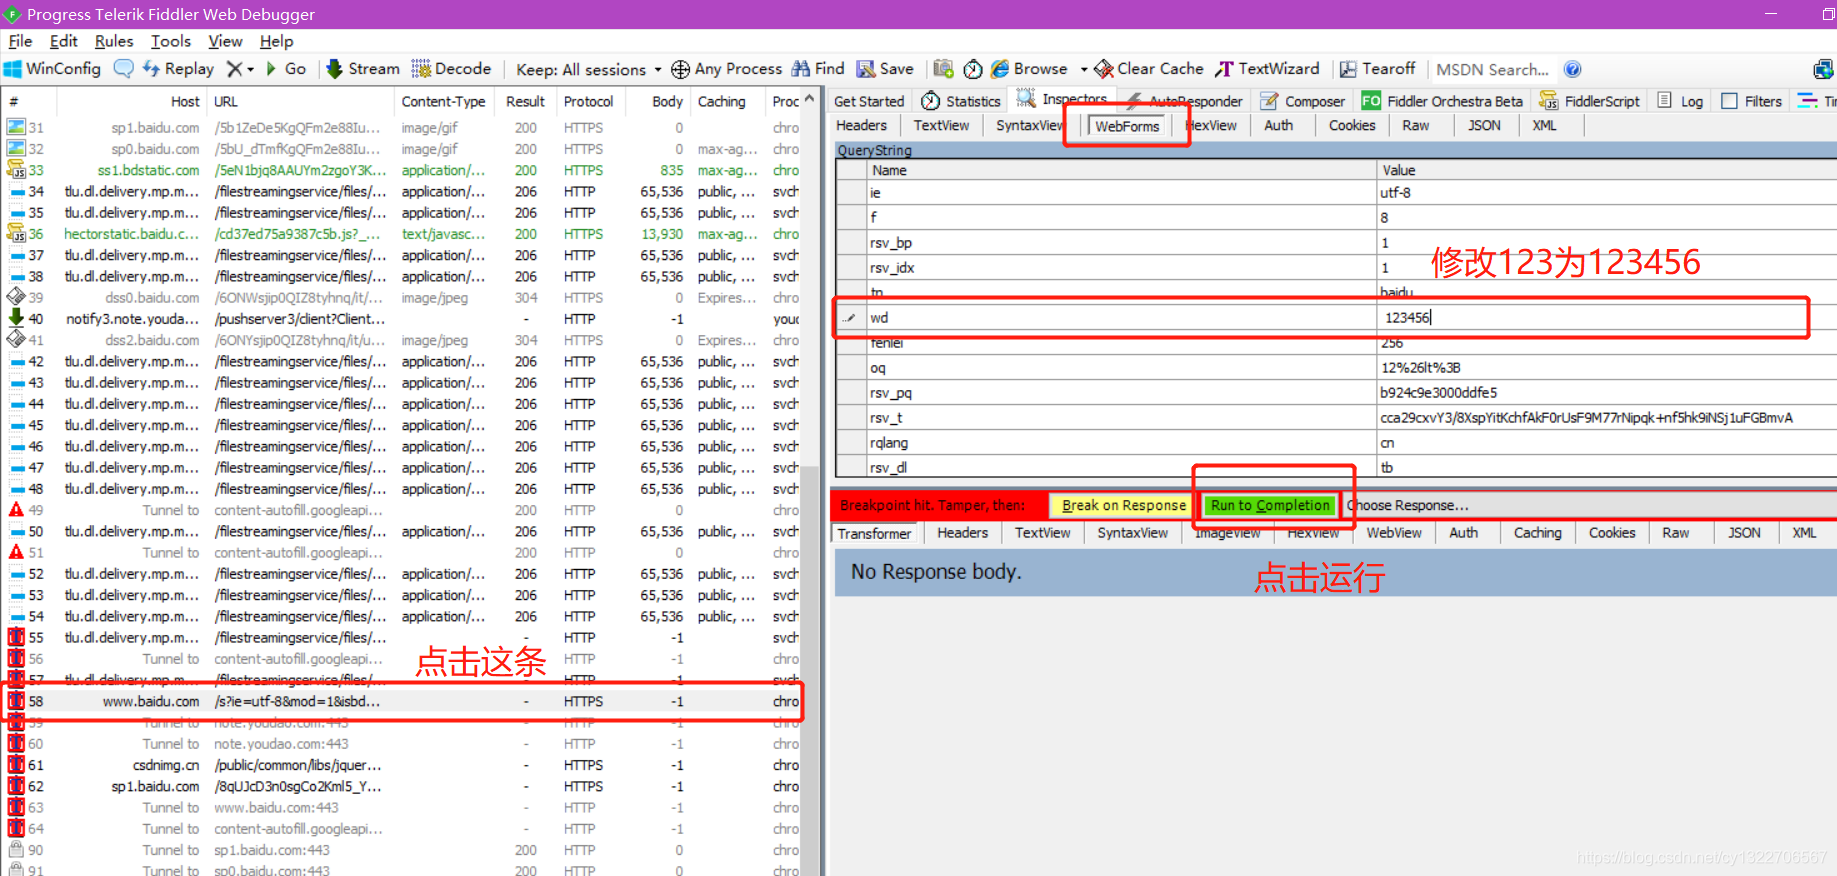Click Run to Completion button
This screenshot has height=876, width=1837.
coord(1270,506)
